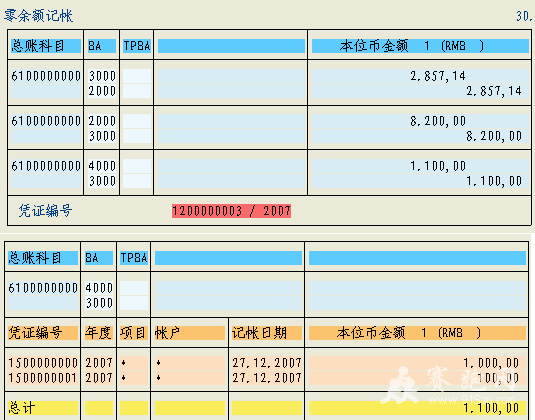
Task: Click the red document number 1200000003 / 2007
Action: [x=231, y=211]
